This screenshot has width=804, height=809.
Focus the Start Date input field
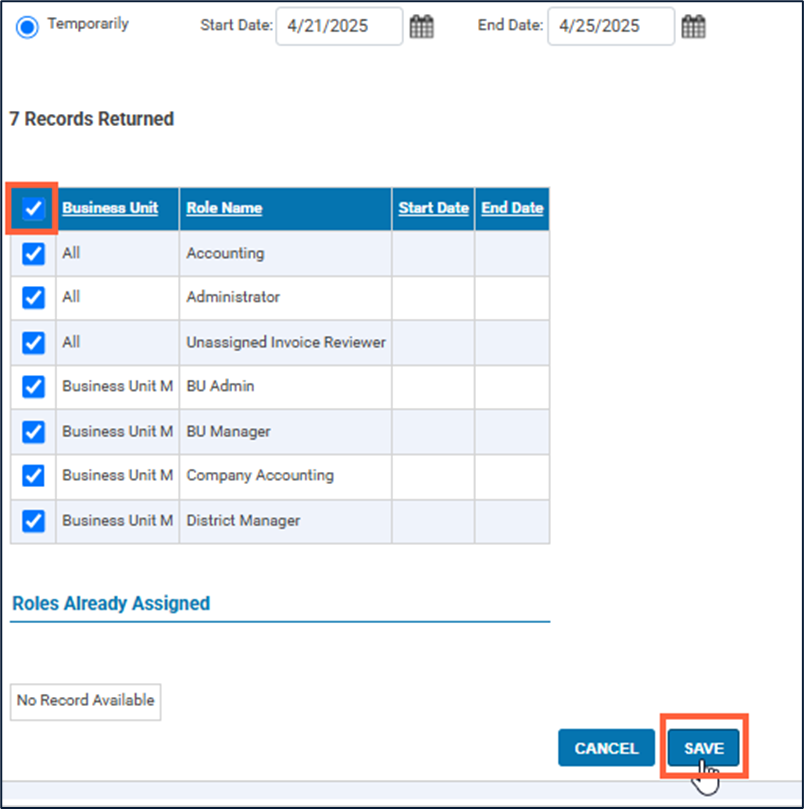[x=339, y=26]
